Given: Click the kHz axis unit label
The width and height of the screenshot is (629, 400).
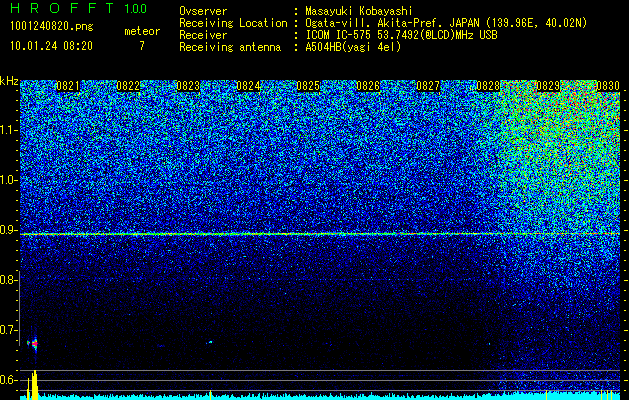Looking at the screenshot, I should click(9, 81).
